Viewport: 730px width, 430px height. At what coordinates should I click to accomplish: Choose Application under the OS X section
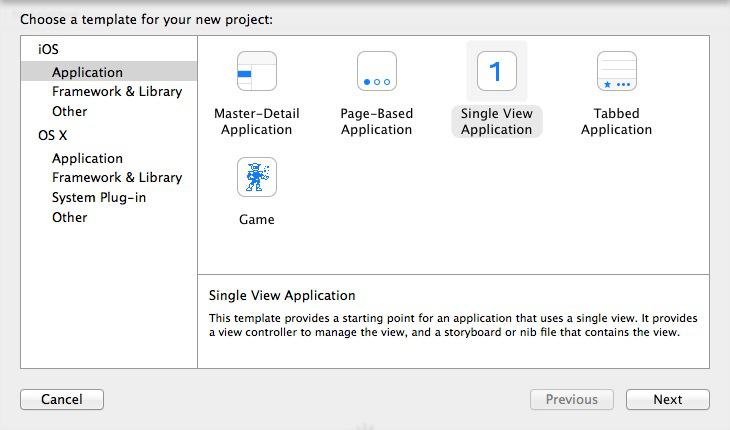click(87, 158)
